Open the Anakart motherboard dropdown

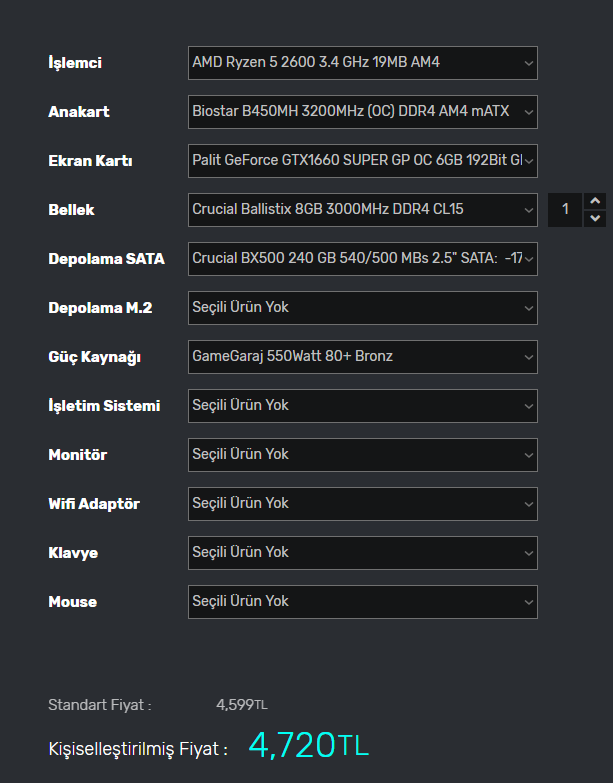coord(362,112)
